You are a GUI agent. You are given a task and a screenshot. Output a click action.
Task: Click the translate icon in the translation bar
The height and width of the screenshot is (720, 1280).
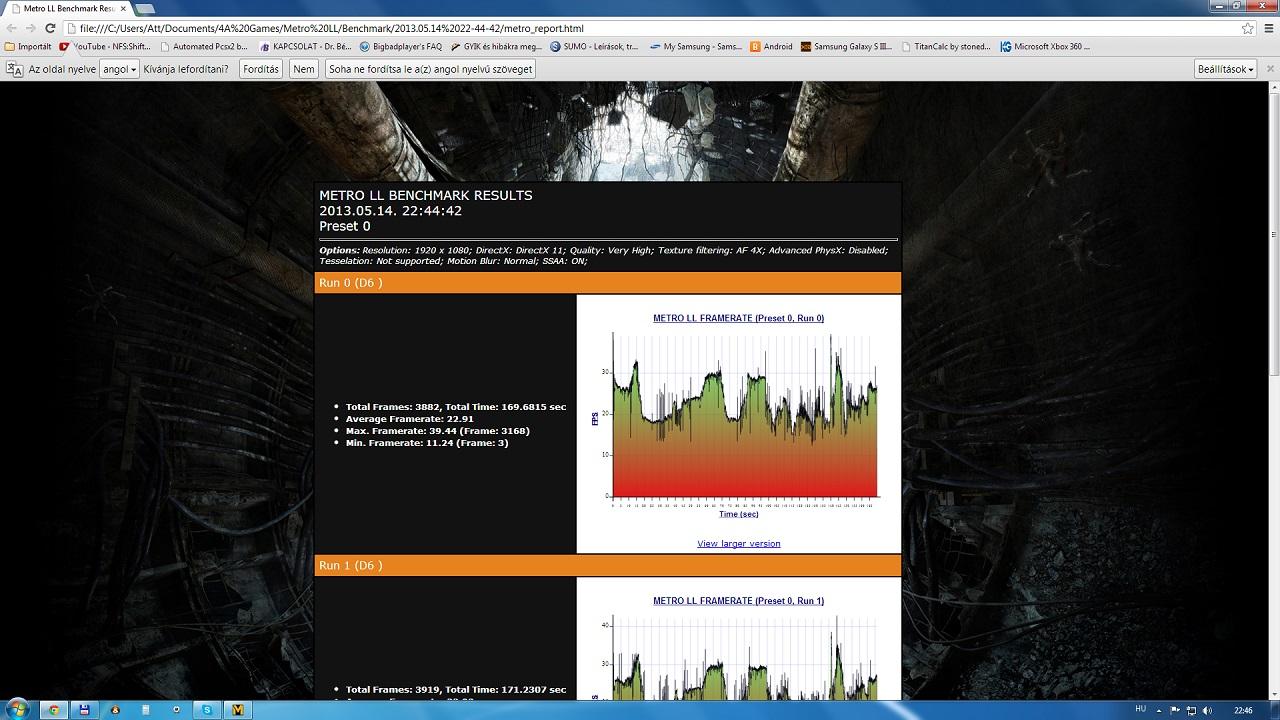click(15, 69)
